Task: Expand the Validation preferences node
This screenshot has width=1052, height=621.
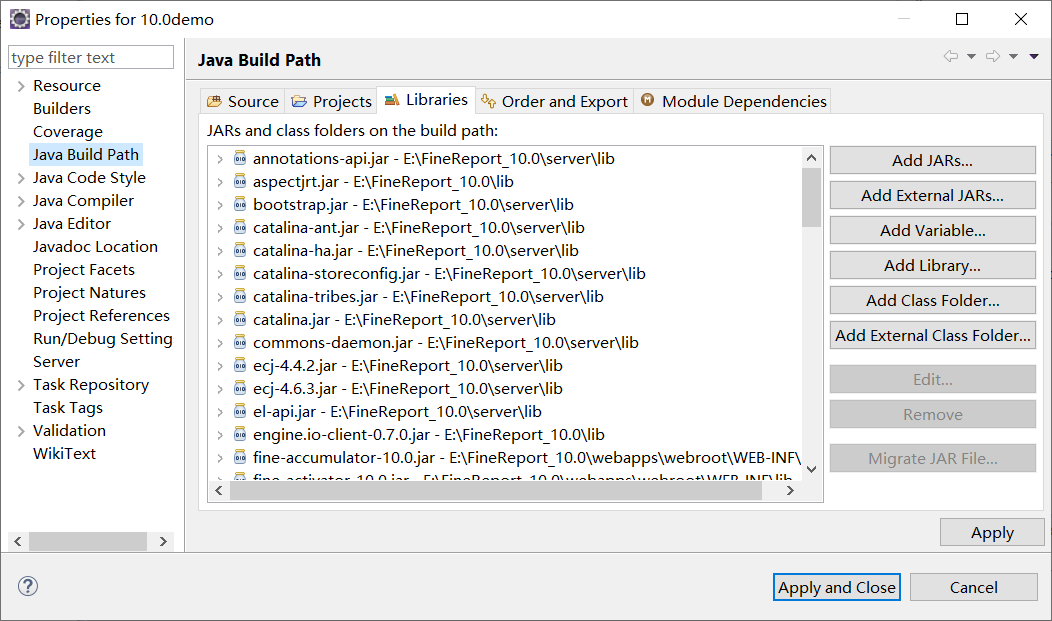Action: tap(21, 431)
